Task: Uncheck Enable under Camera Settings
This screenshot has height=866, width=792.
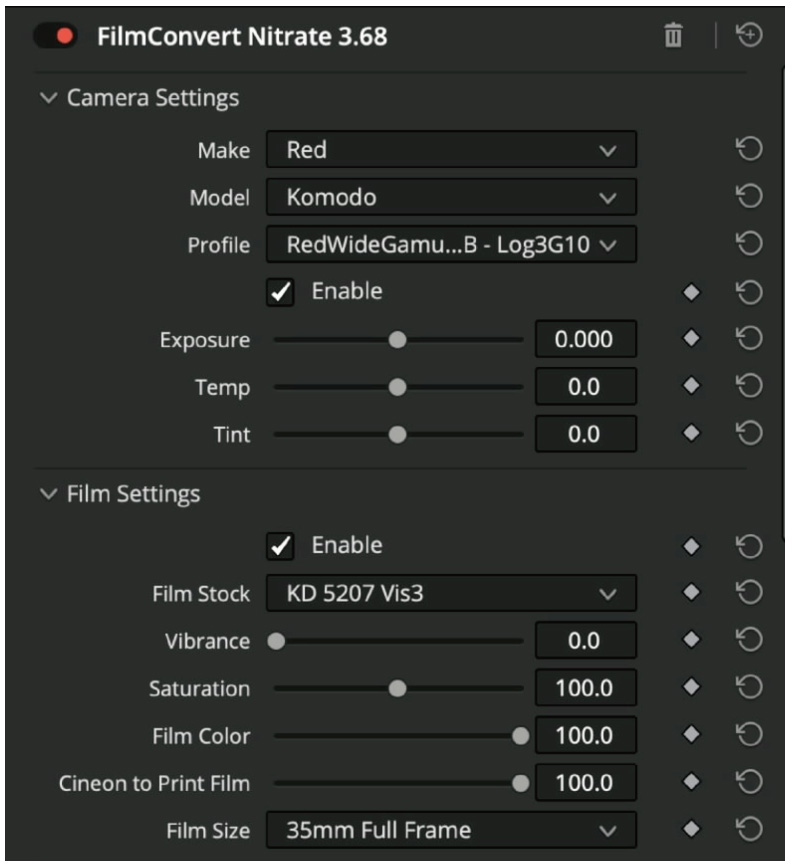Action: click(x=283, y=292)
